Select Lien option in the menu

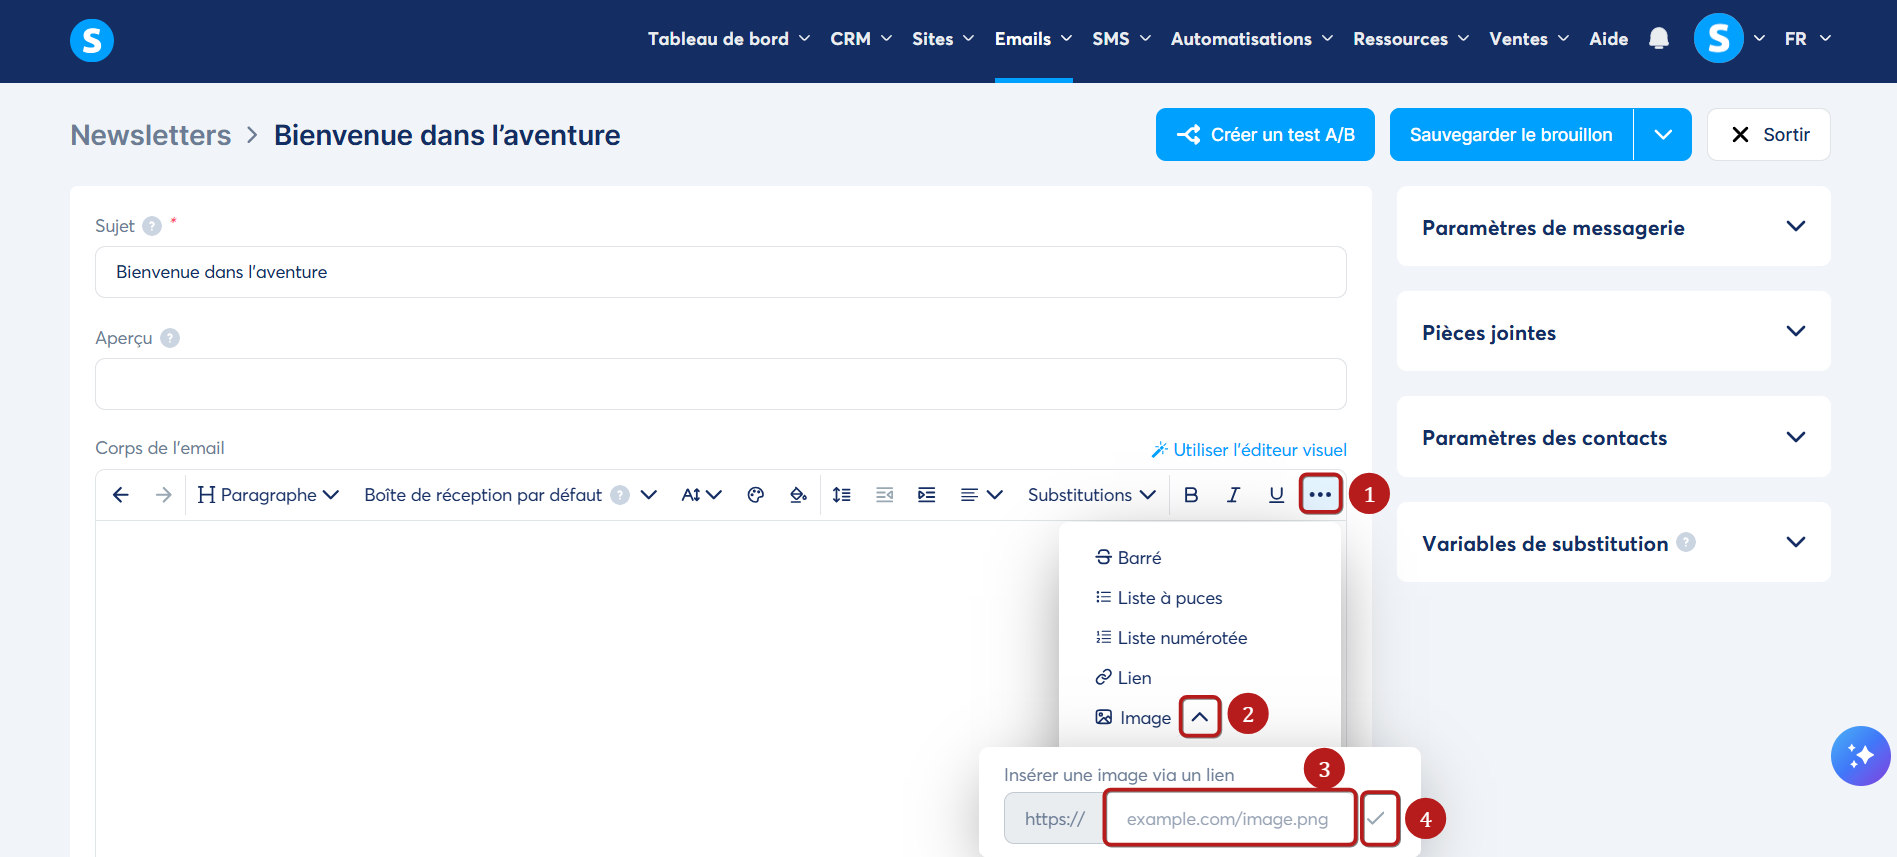pyautogui.click(x=1123, y=678)
